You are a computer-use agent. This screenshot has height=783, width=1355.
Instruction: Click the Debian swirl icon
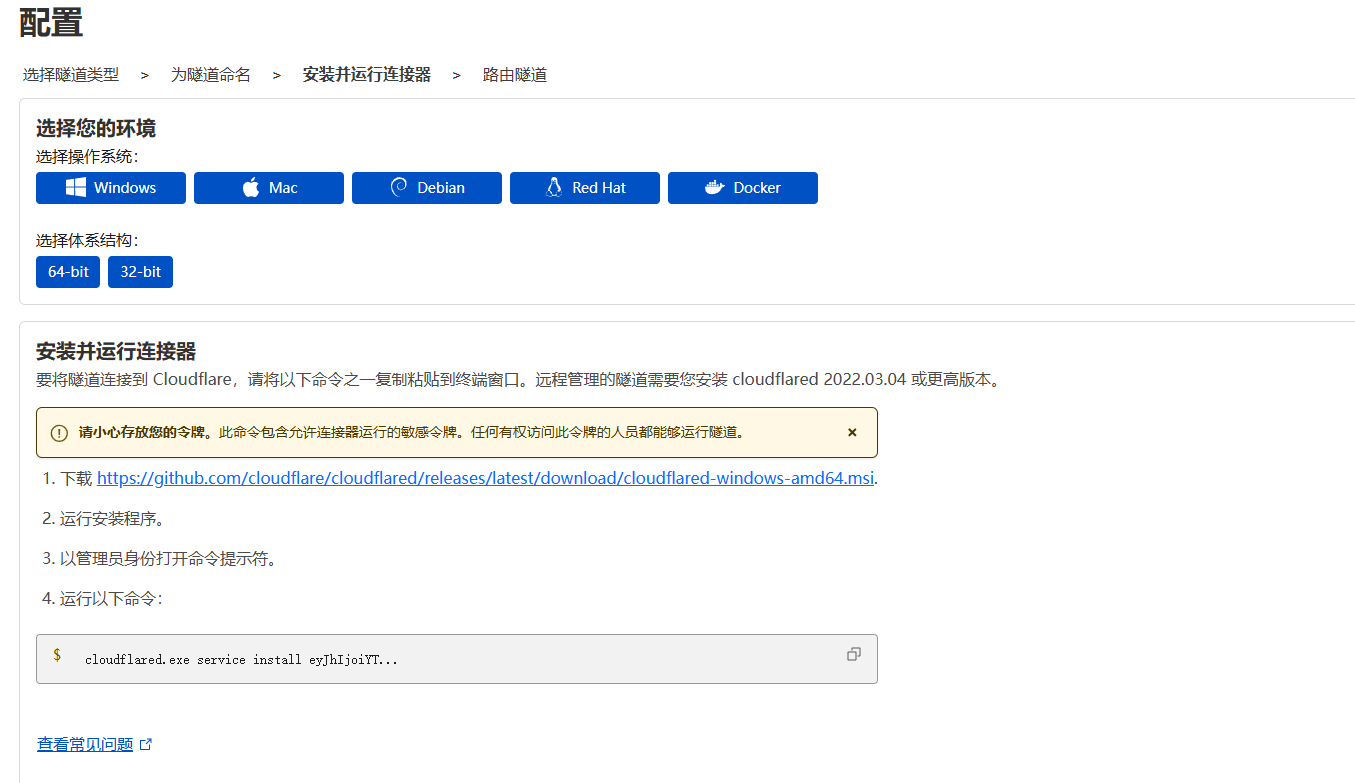(x=398, y=188)
